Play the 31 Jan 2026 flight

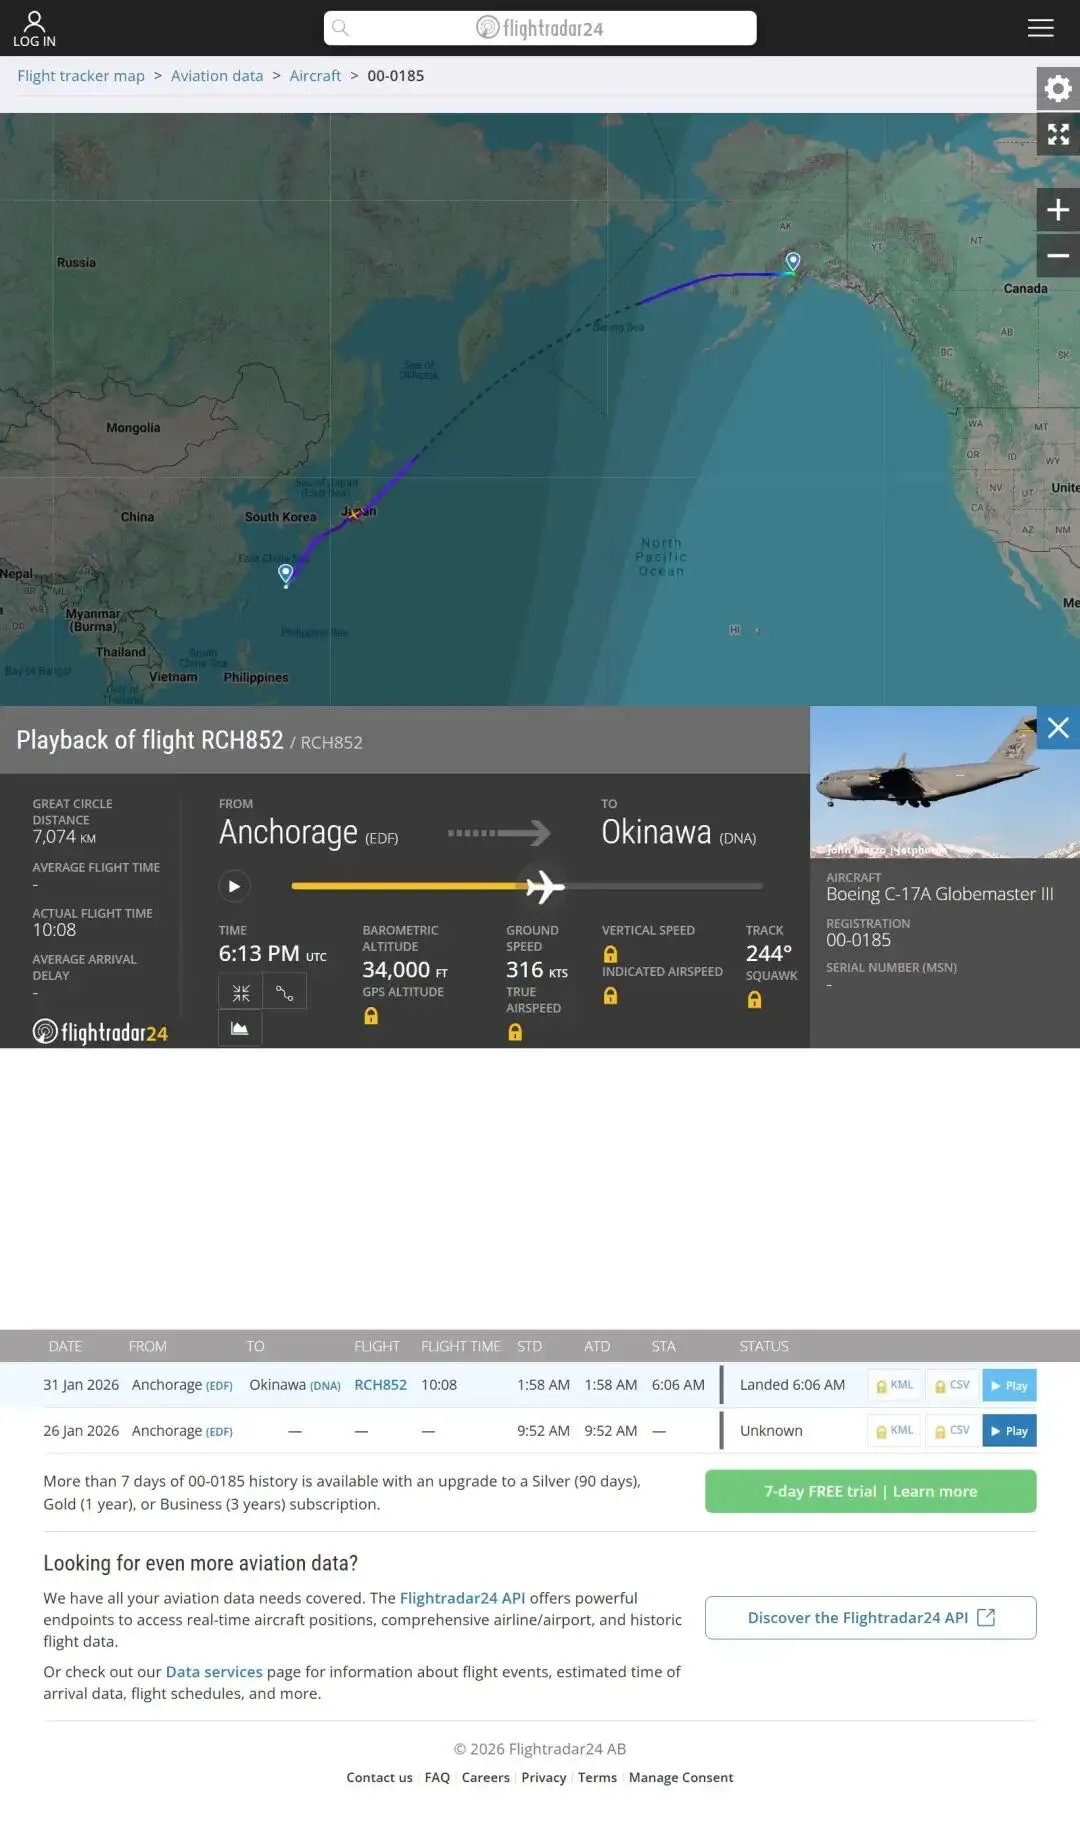(x=1009, y=1385)
